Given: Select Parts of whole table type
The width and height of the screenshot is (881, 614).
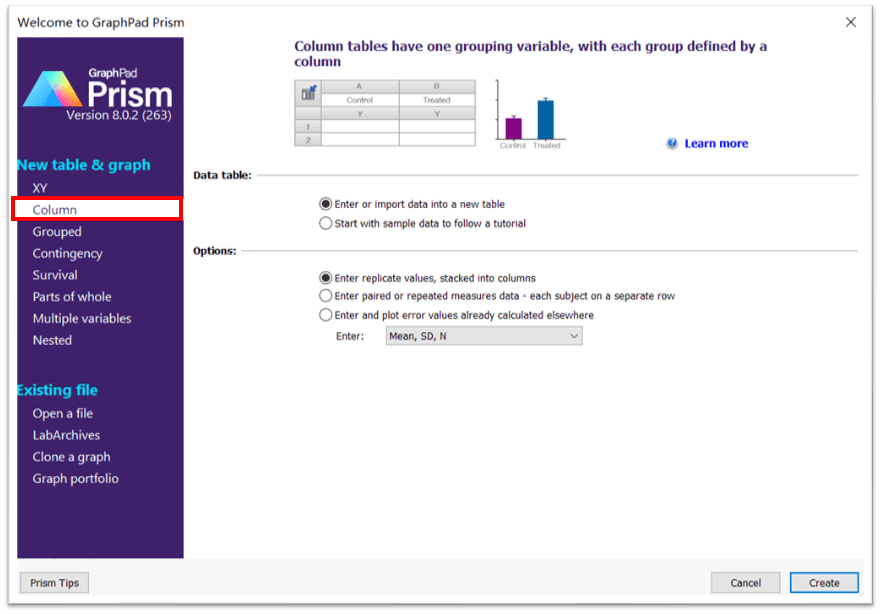Looking at the screenshot, I should pyautogui.click(x=72, y=297).
